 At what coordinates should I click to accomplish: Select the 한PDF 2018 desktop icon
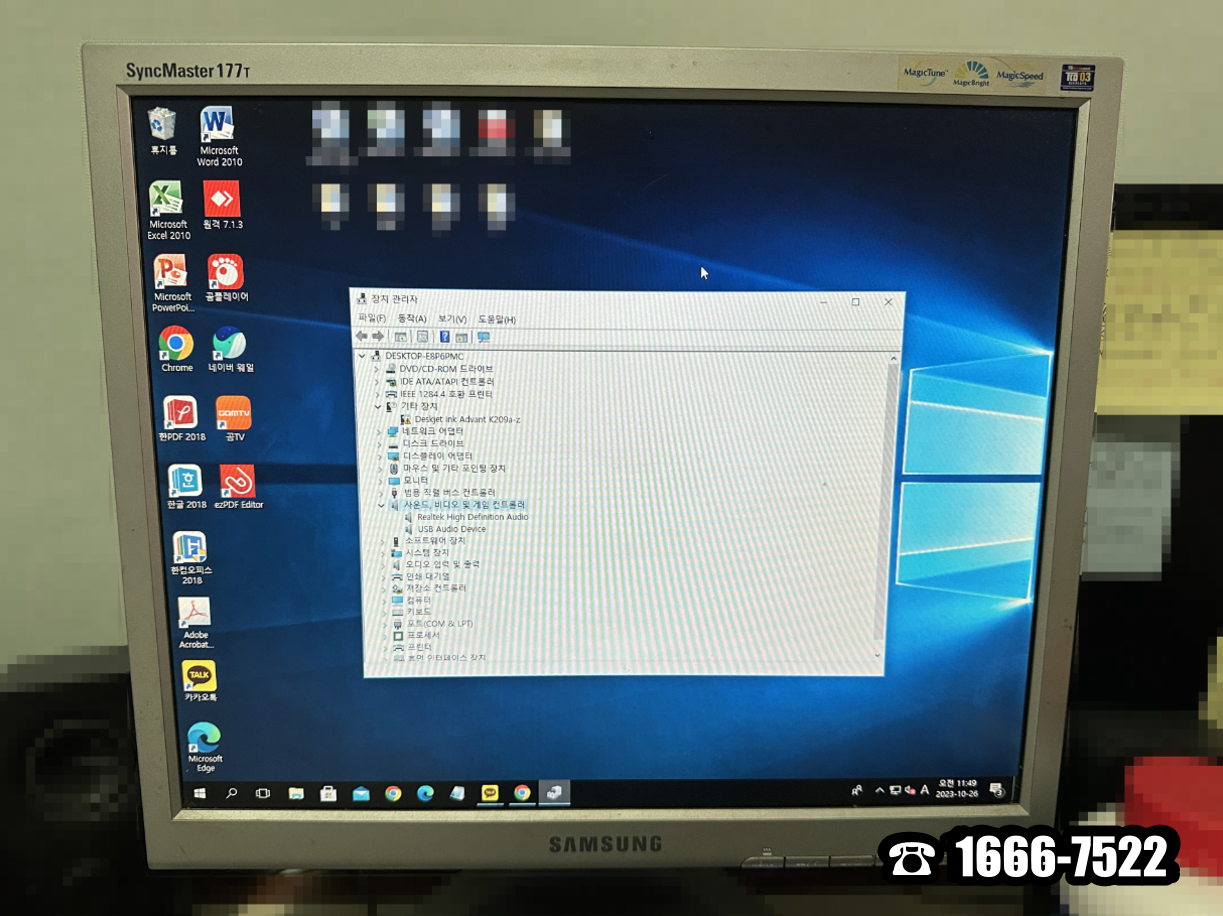181,419
